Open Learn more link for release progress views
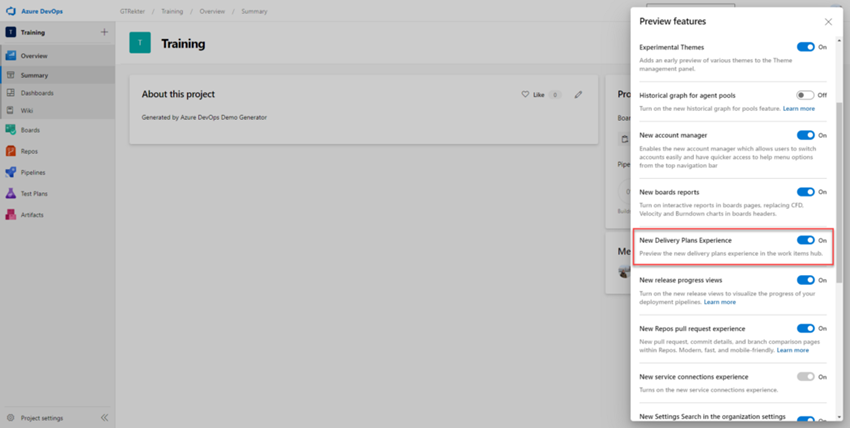The image size is (850, 428). click(720, 302)
